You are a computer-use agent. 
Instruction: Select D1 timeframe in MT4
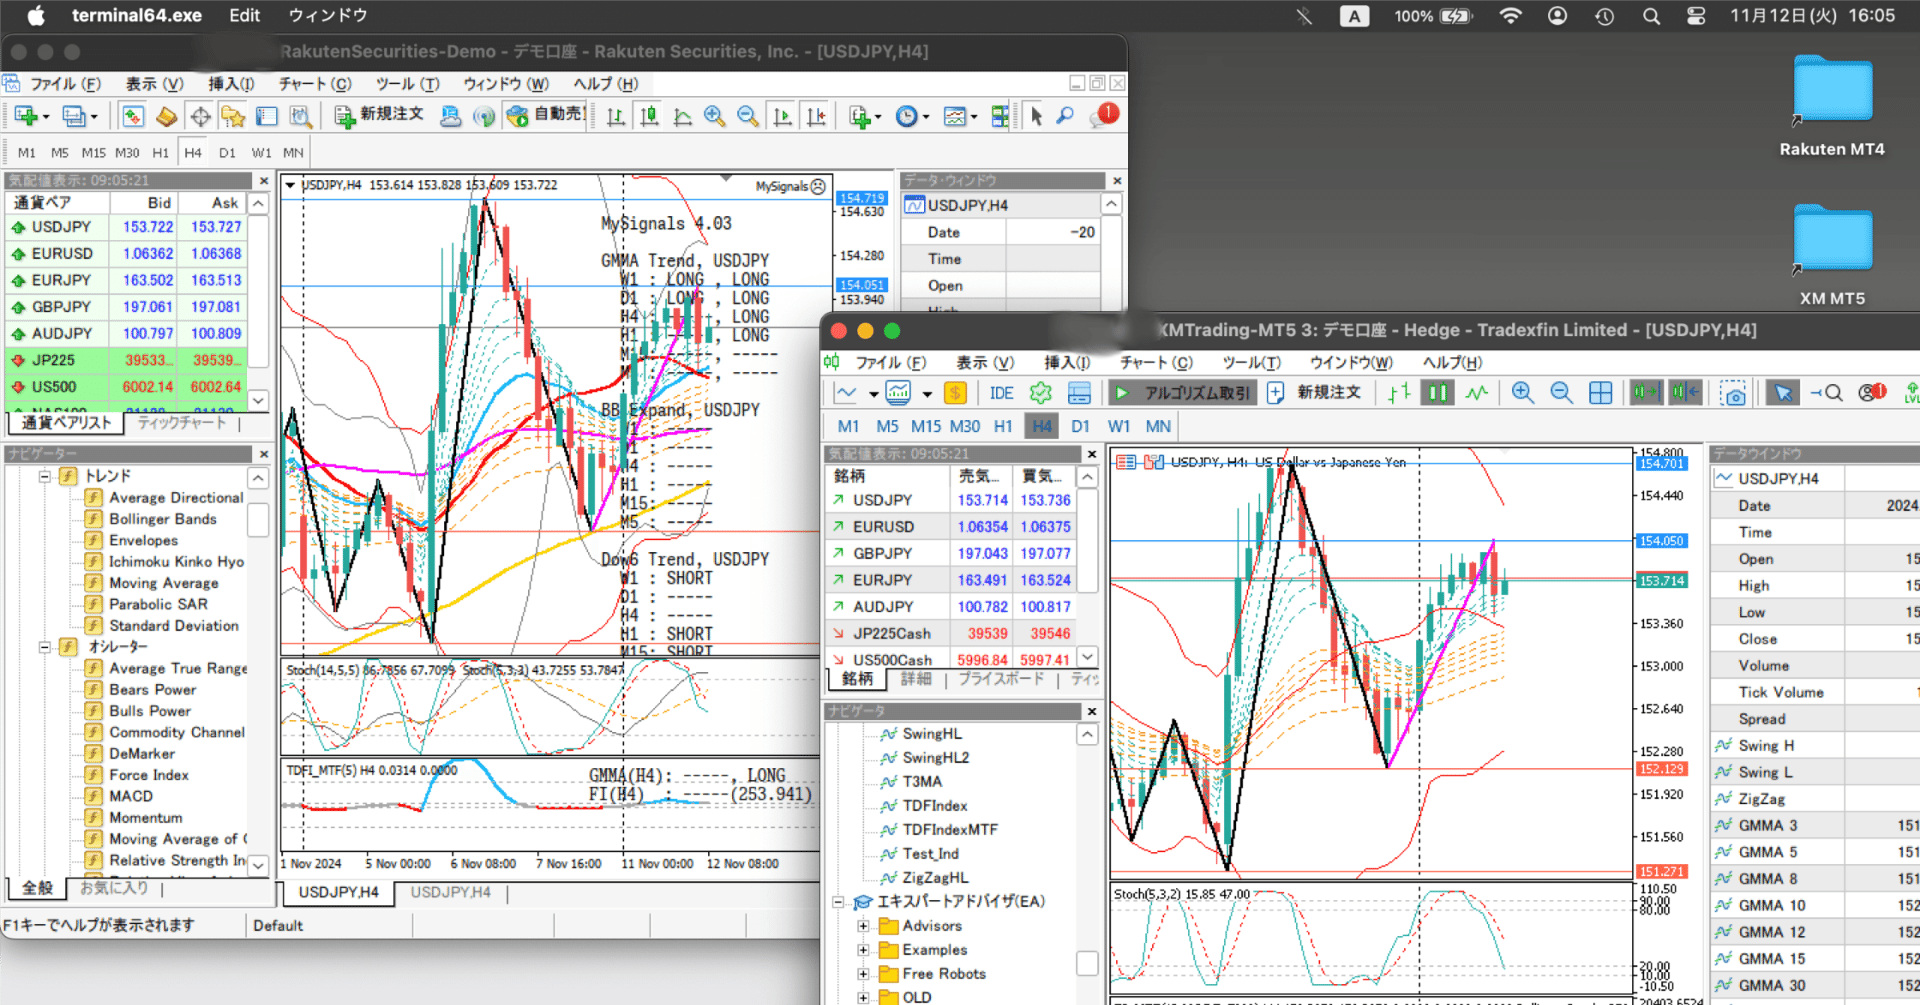227,153
